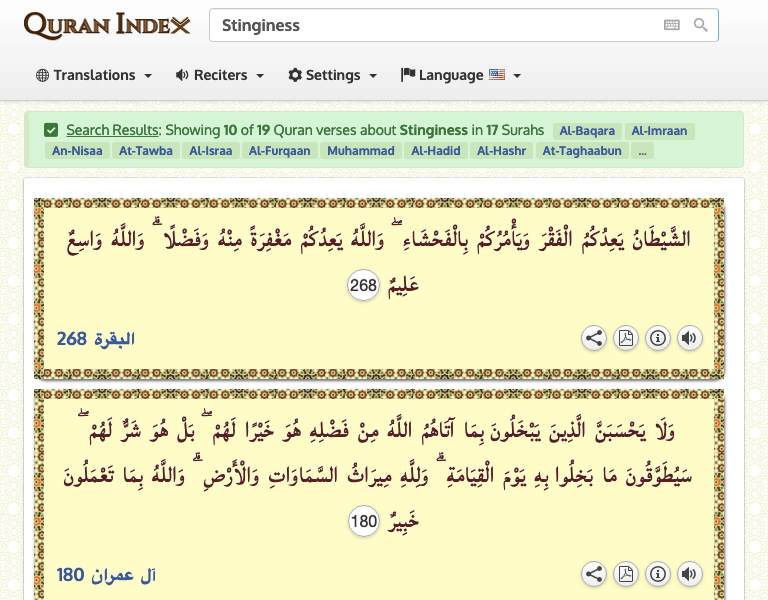This screenshot has height=600, width=768.
Task: Open the Language menu
Action: click(460, 75)
